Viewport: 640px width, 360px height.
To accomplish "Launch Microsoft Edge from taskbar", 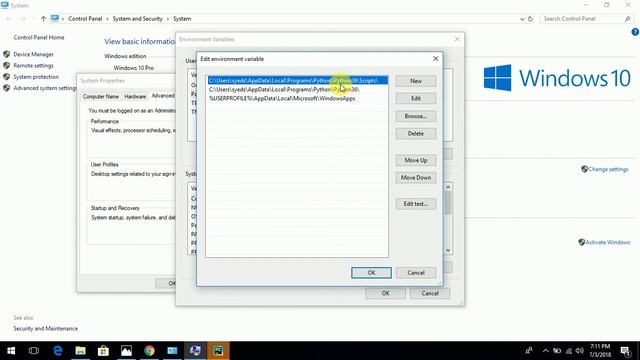I will point(58,351).
